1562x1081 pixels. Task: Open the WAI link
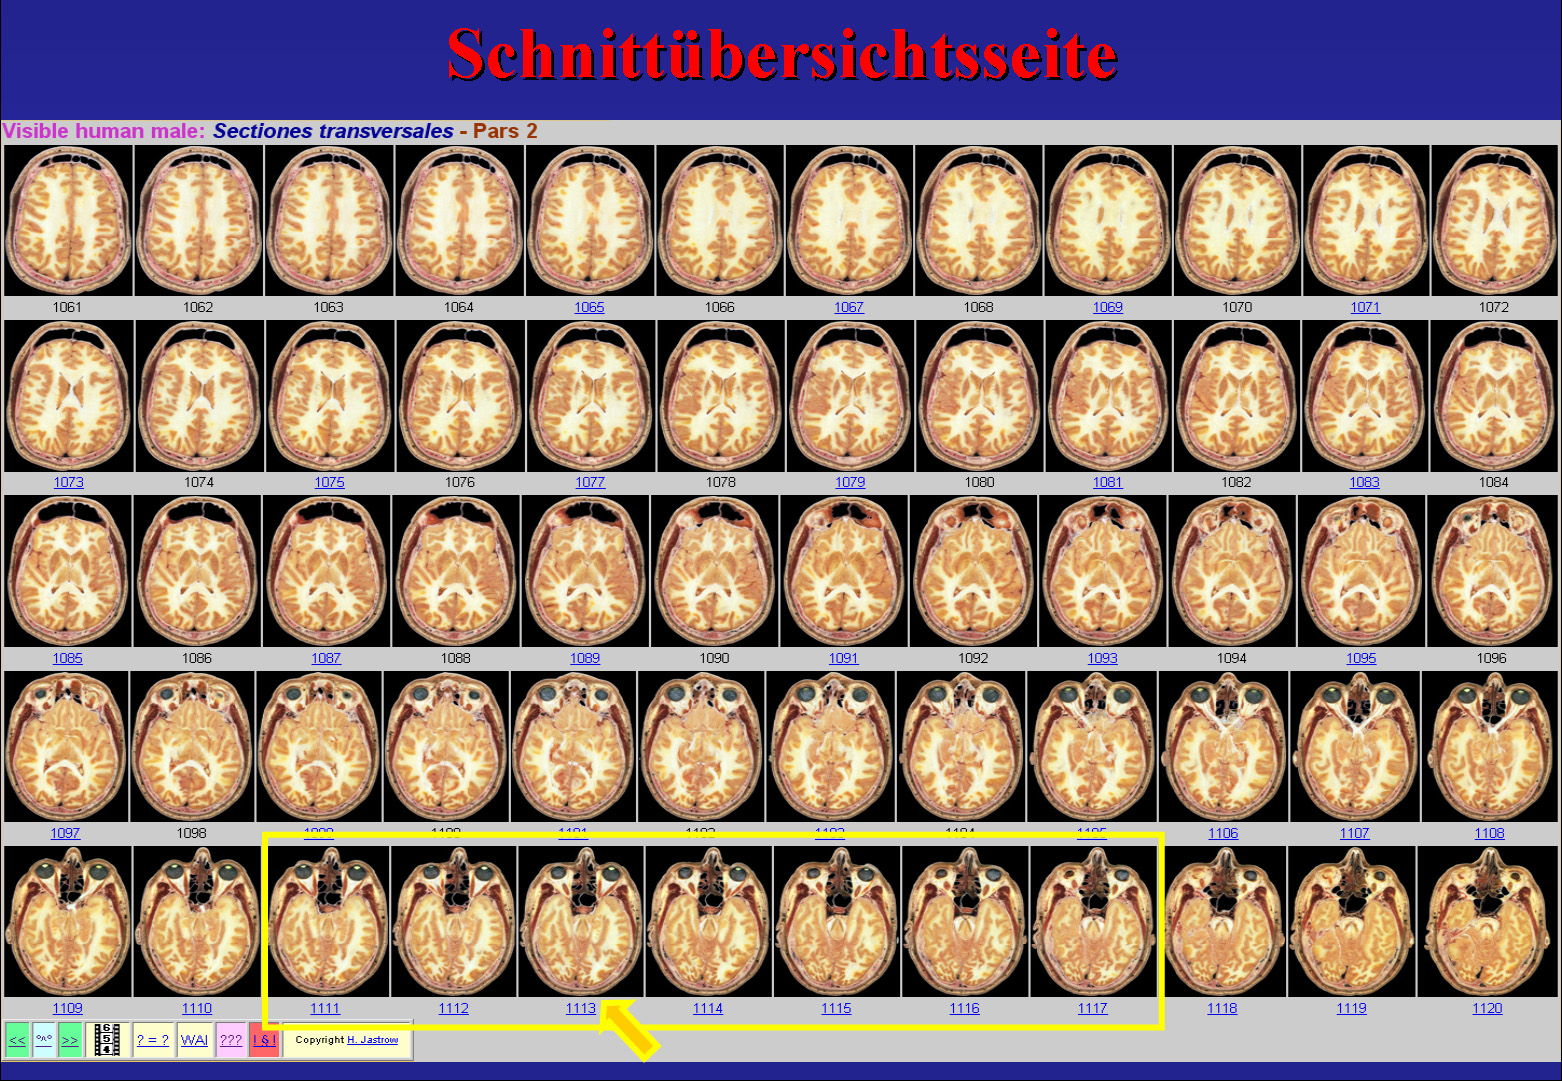[x=194, y=1040]
